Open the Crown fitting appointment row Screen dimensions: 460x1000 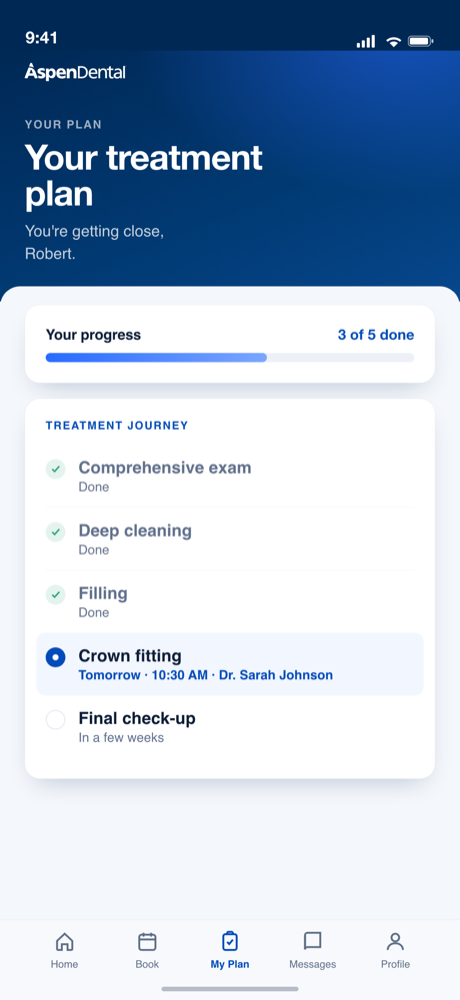click(230, 664)
